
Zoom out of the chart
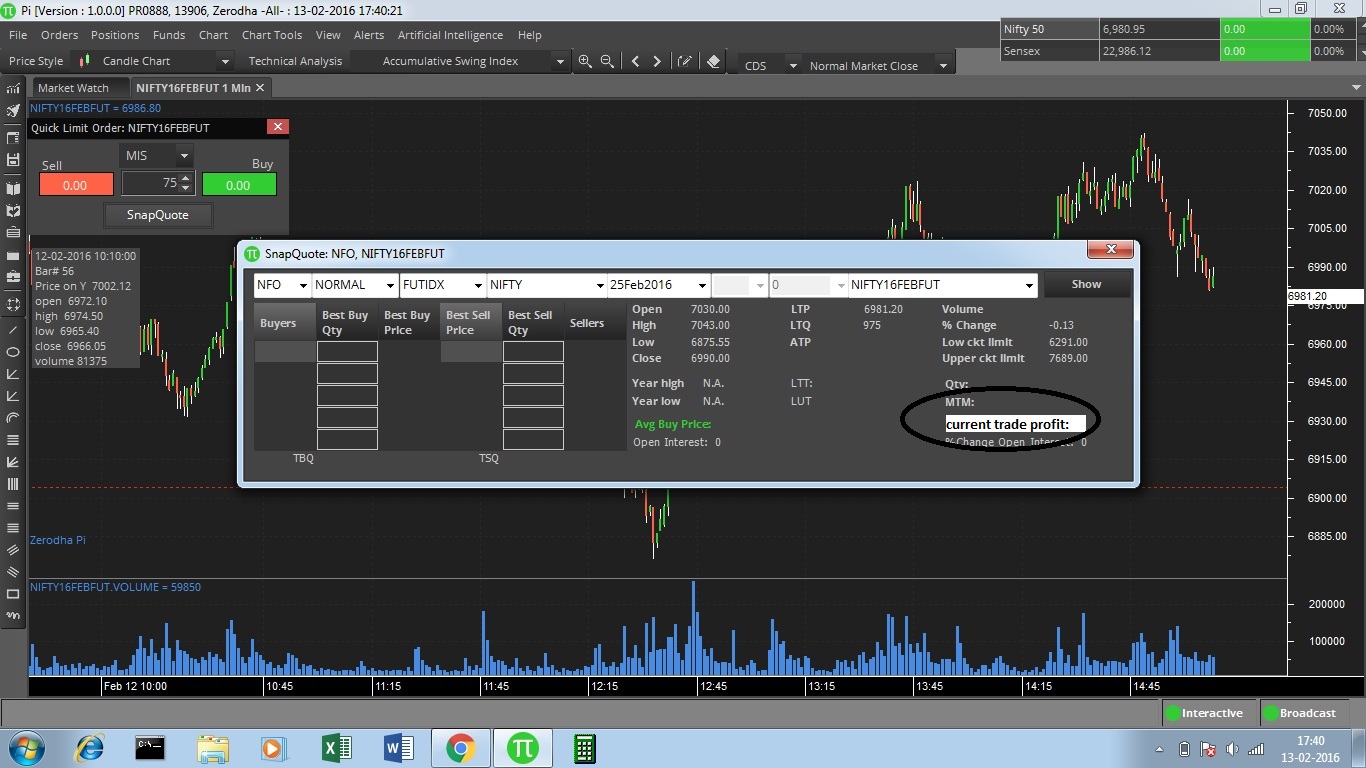[607, 61]
